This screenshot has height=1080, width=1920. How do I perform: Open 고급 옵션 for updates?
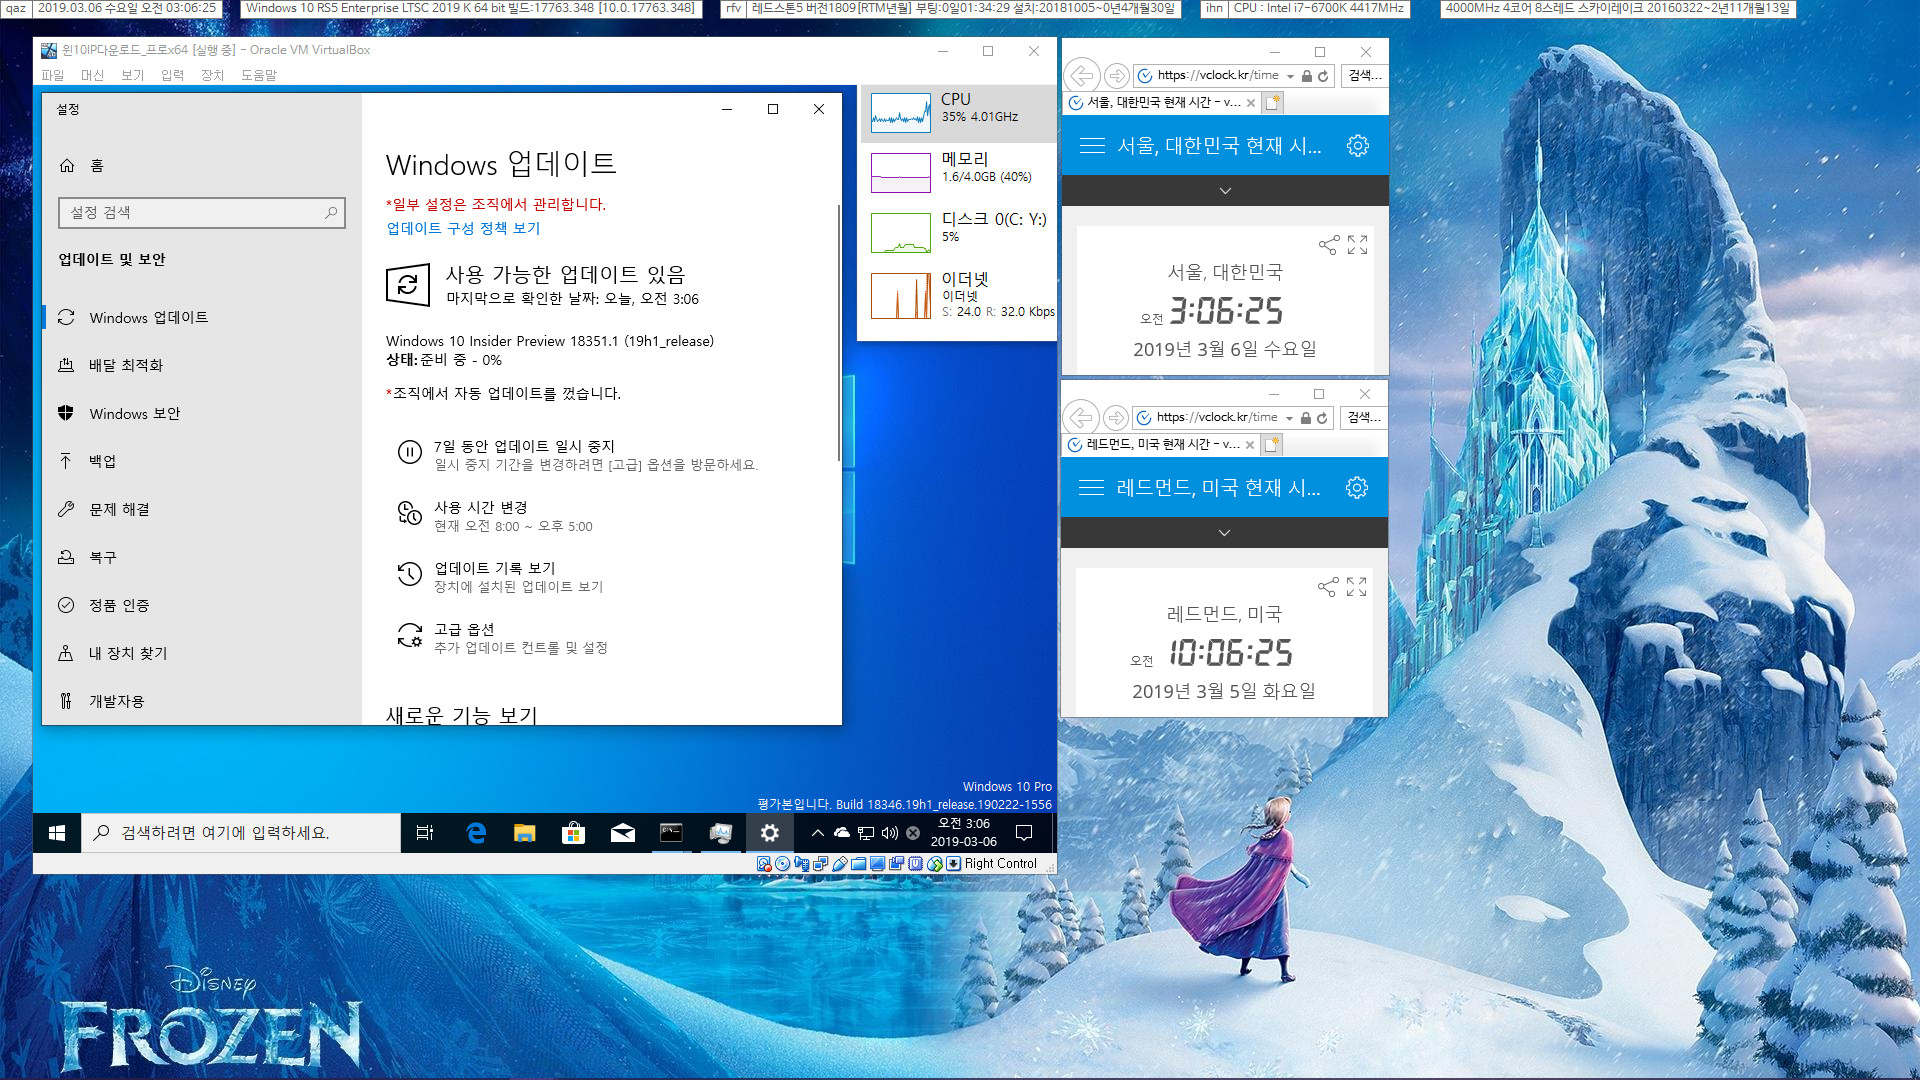click(464, 629)
